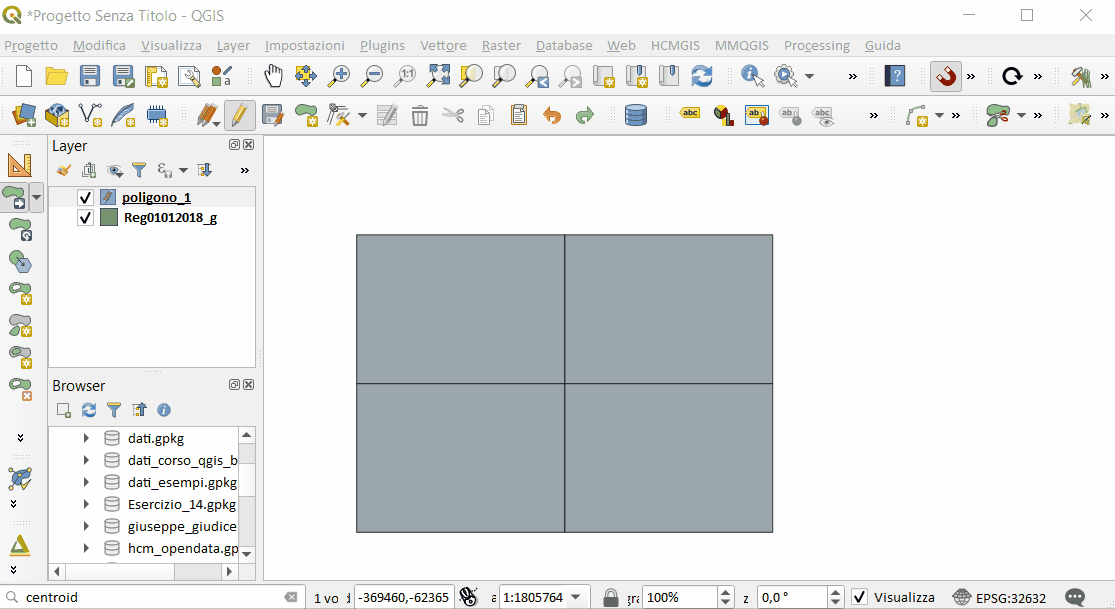Screen dimensions: 1115x609
Task: Expand the Esercizio_14.gpkg database node
Action: coord(87,504)
